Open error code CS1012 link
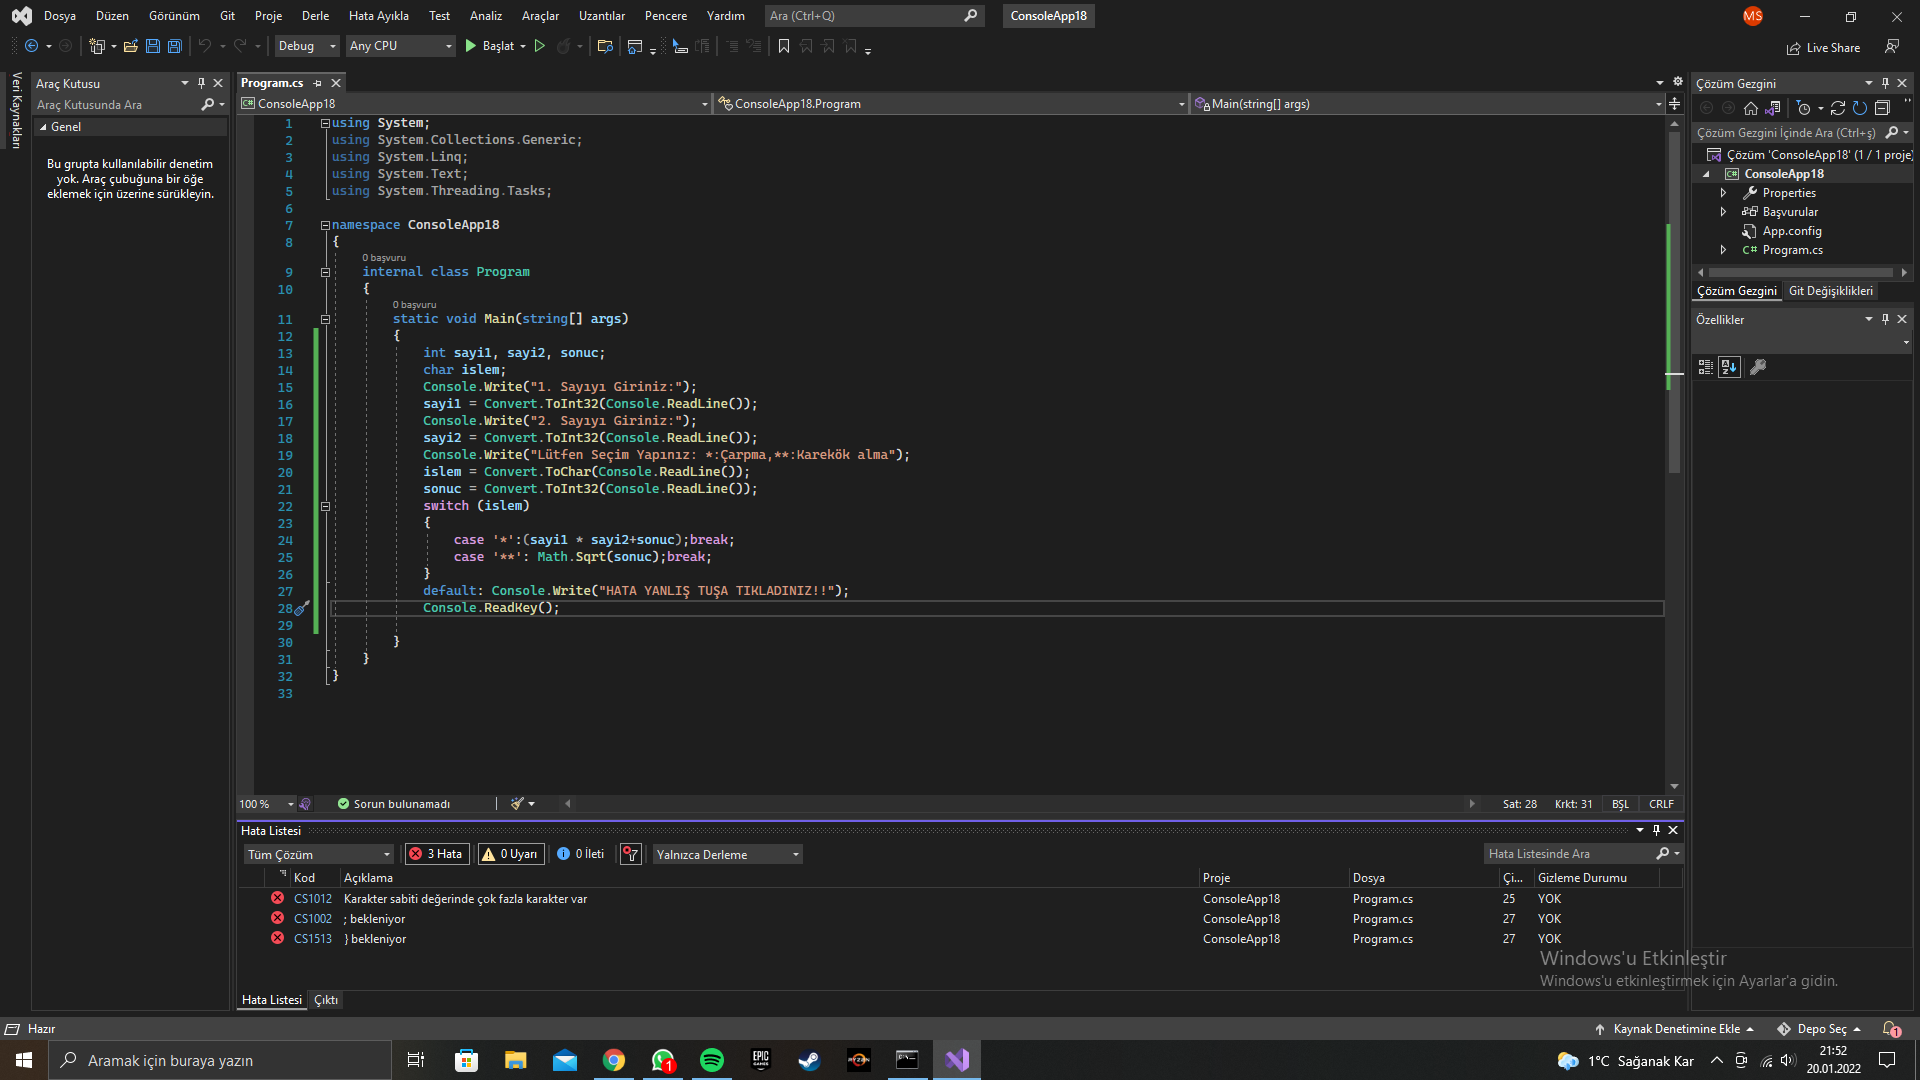The image size is (1920, 1080). pyautogui.click(x=313, y=899)
